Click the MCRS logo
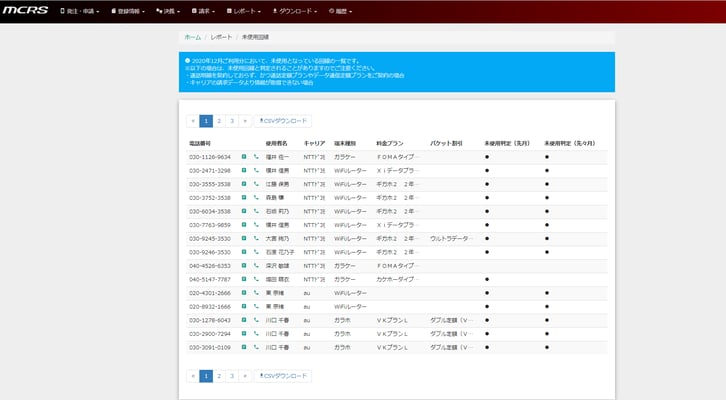The height and width of the screenshot is (400, 726). click(27, 11)
